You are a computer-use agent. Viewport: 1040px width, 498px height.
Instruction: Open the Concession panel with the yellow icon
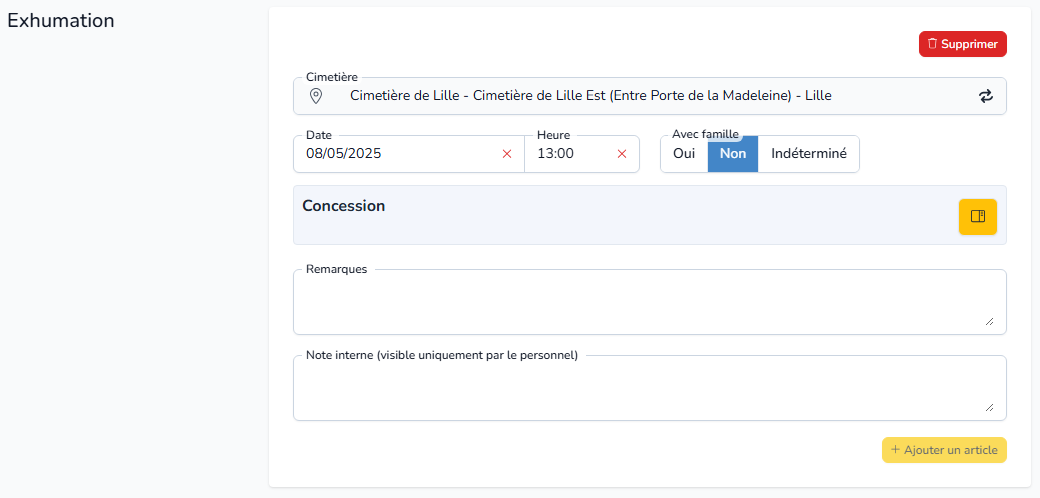(x=978, y=216)
